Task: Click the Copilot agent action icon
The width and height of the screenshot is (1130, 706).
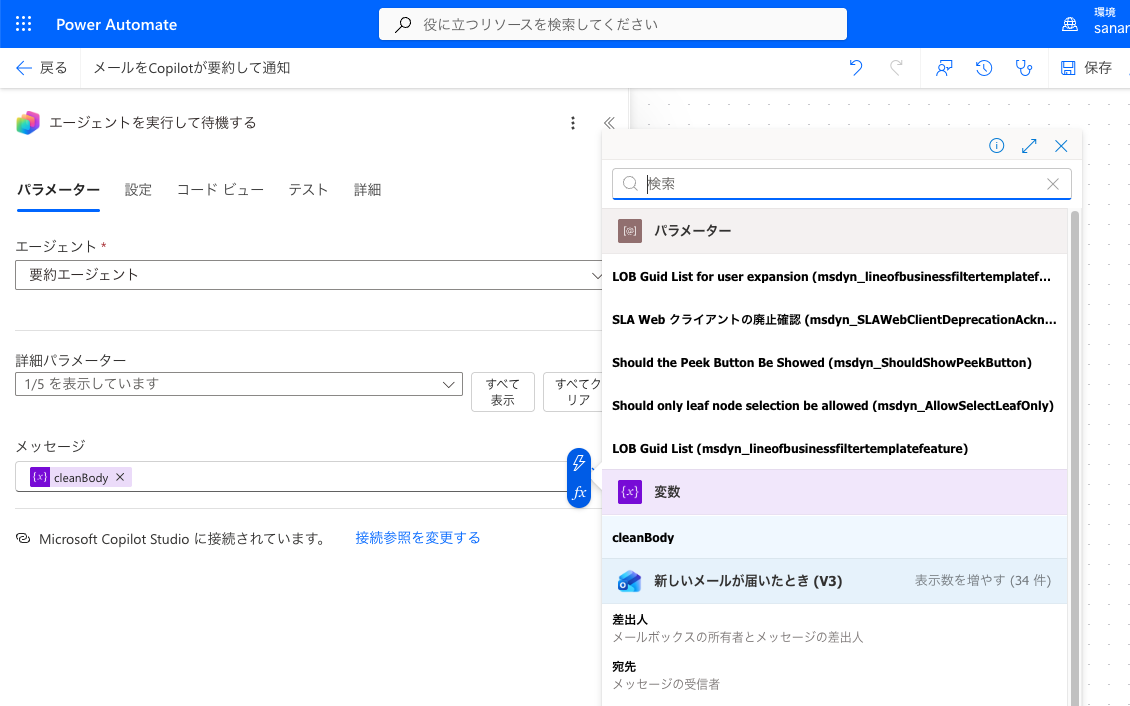Action: [x=28, y=123]
